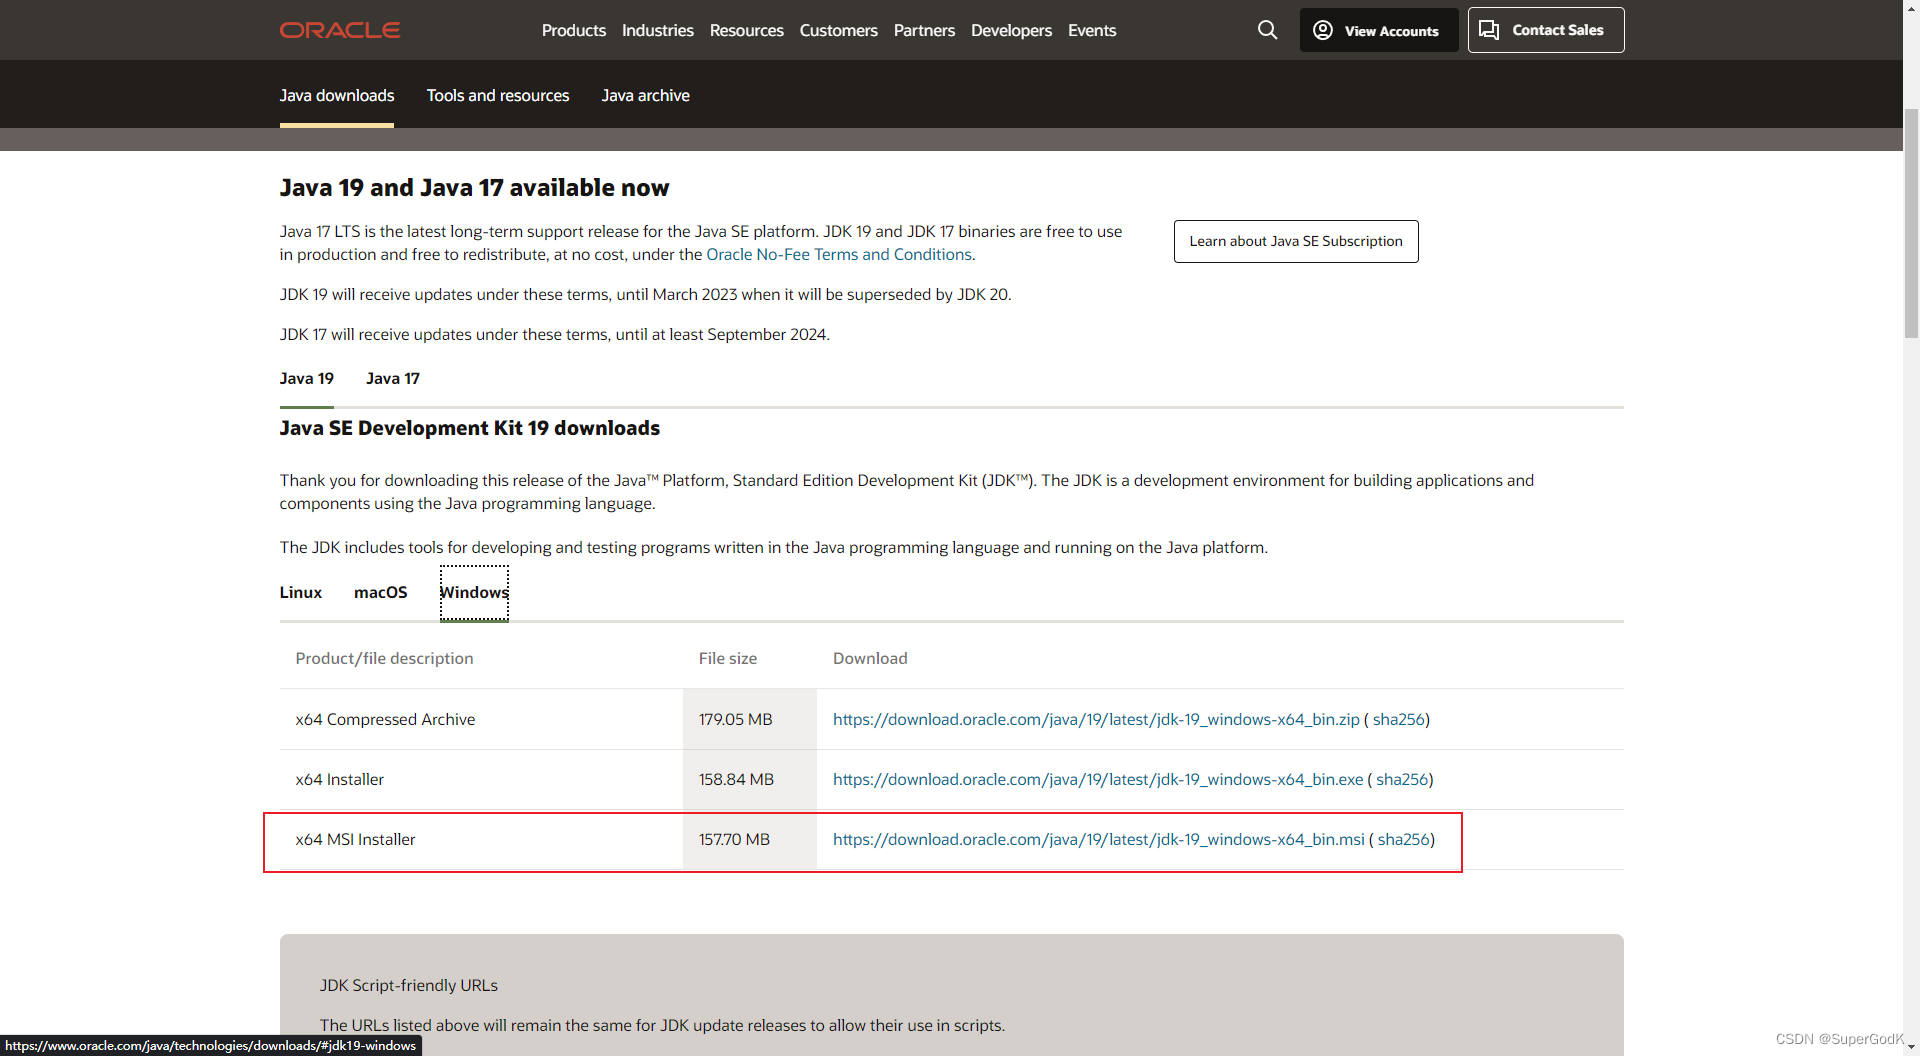Download the jdk-19 windows-x64 zip link
The width and height of the screenshot is (1920, 1056).
point(1096,719)
